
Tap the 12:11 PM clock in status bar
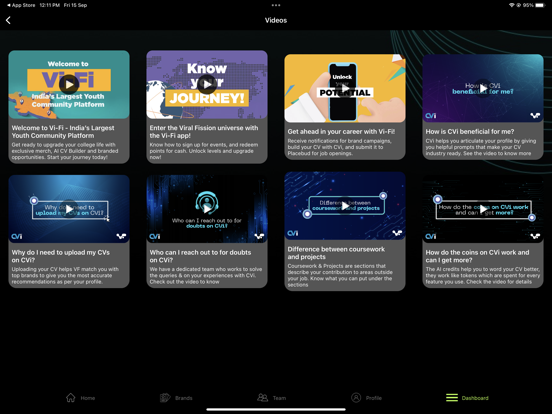(50, 5)
